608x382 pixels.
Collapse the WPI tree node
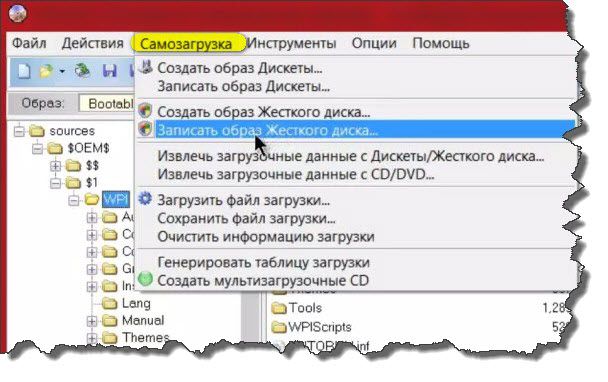click(73, 200)
